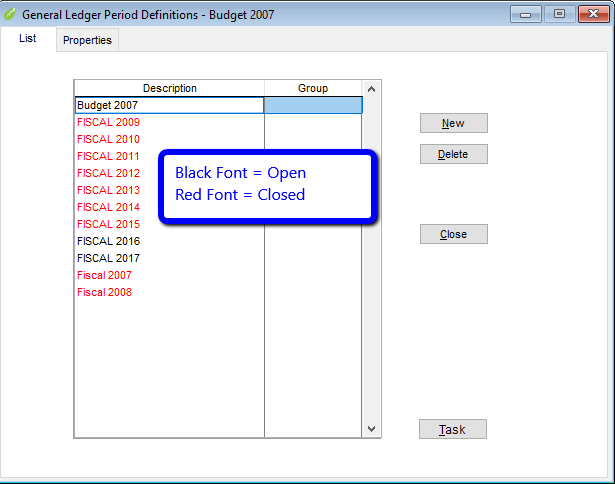615x484 pixels.
Task: Switch to the Properties tab
Action: [x=87, y=40]
